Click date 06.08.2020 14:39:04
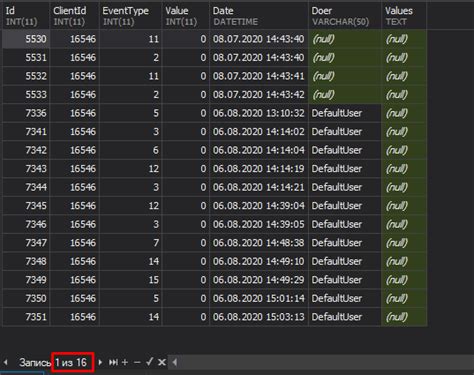Image resolution: width=474 pixels, height=375 pixels. (259, 206)
